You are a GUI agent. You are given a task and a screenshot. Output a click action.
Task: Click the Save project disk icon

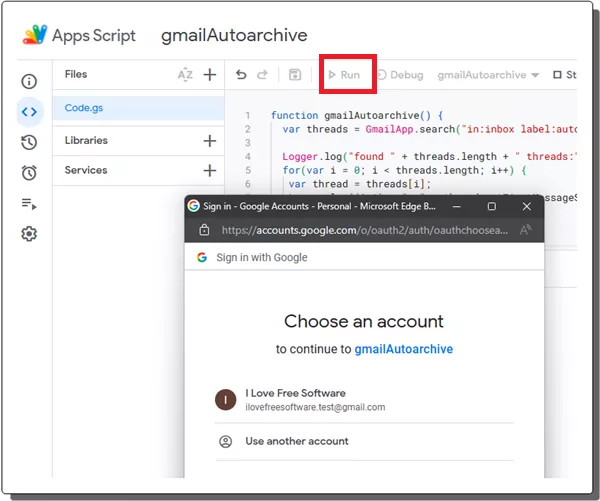pyautogui.click(x=295, y=75)
